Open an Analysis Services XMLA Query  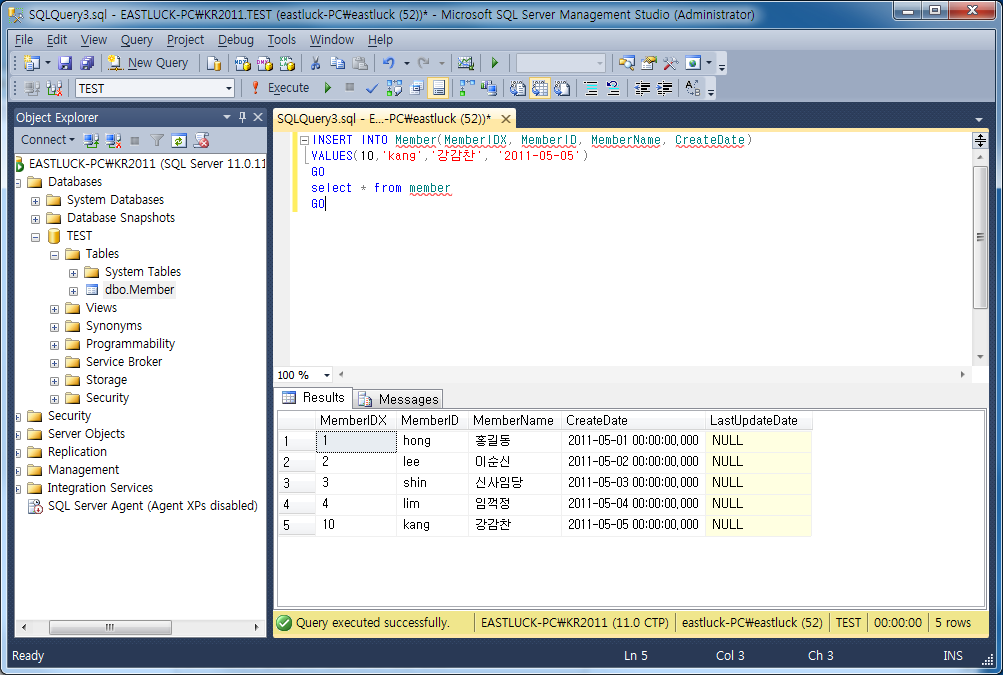tap(287, 63)
